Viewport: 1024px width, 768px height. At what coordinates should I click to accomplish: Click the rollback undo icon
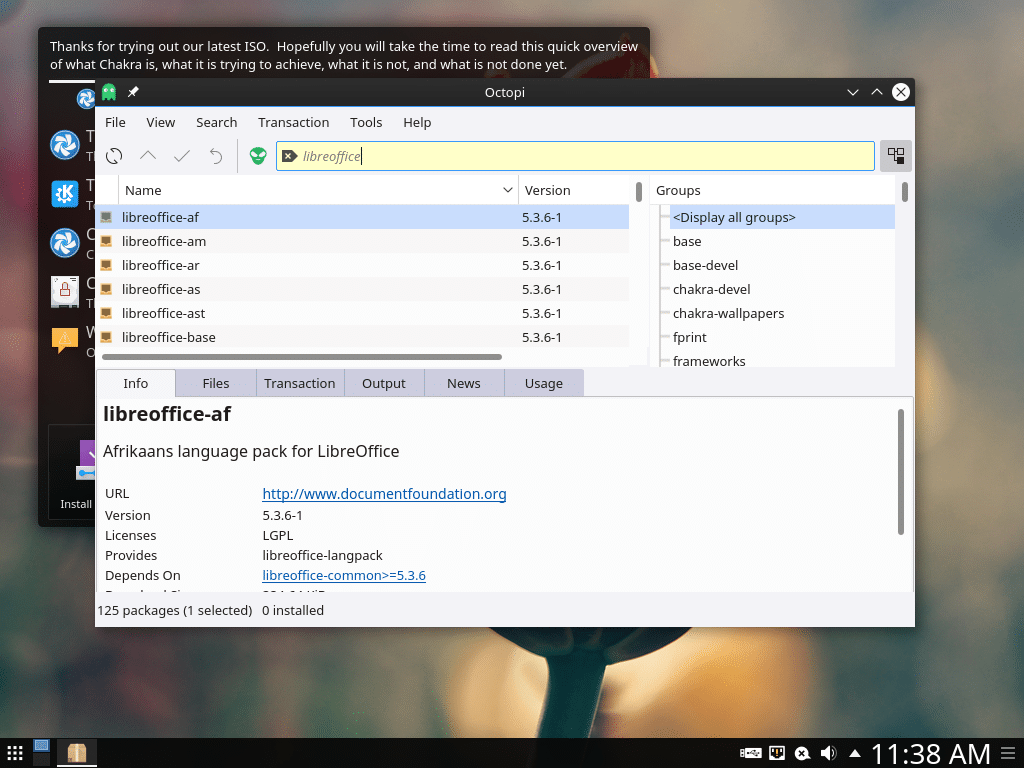click(216, 156)
